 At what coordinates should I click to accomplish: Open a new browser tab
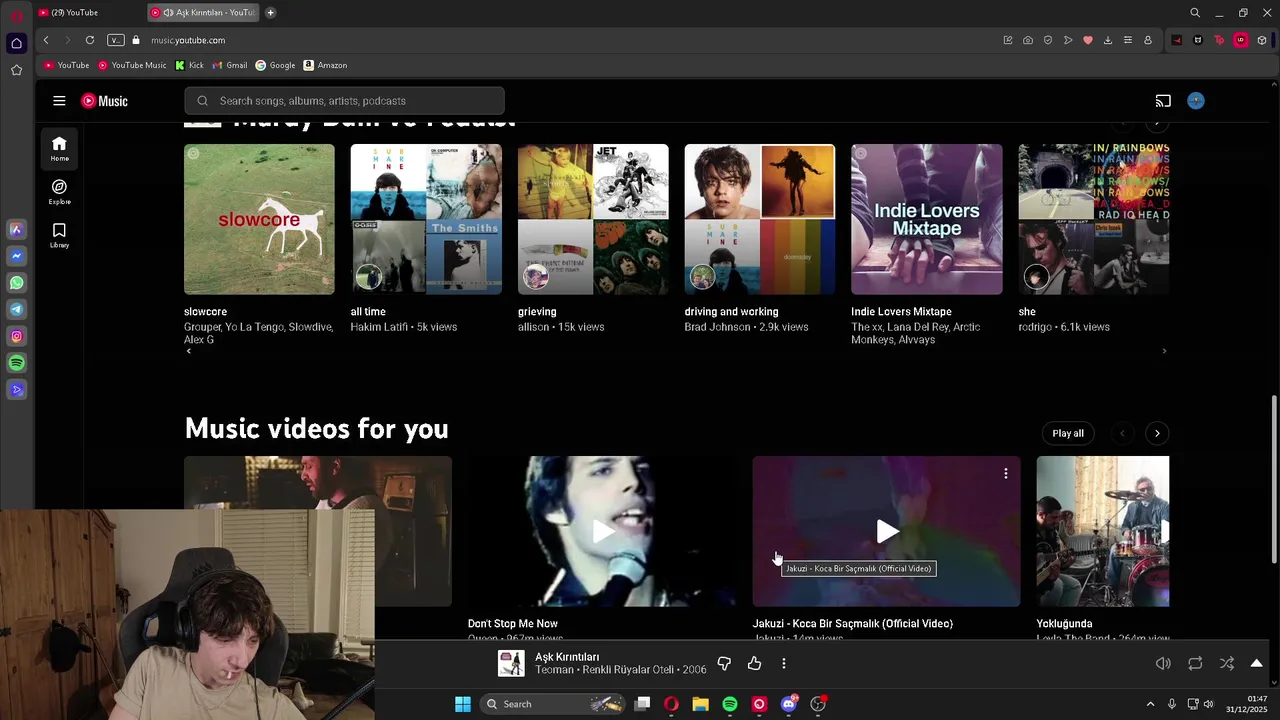click(x=270, y=13)
